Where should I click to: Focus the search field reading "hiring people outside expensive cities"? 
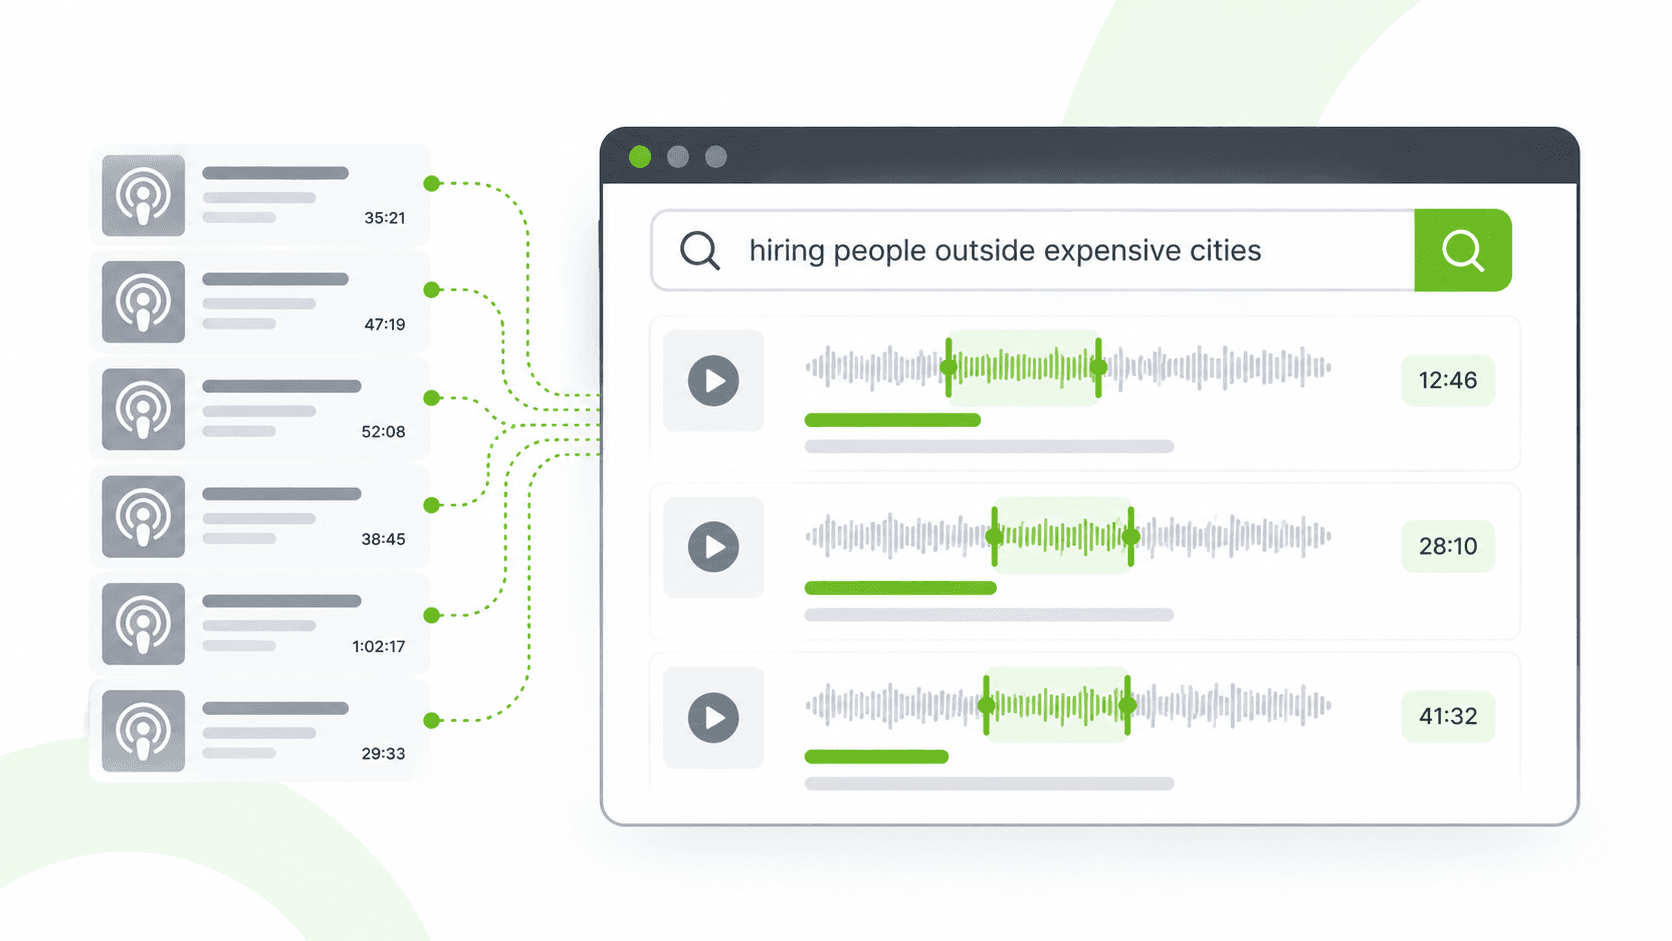click(1033, 250)
